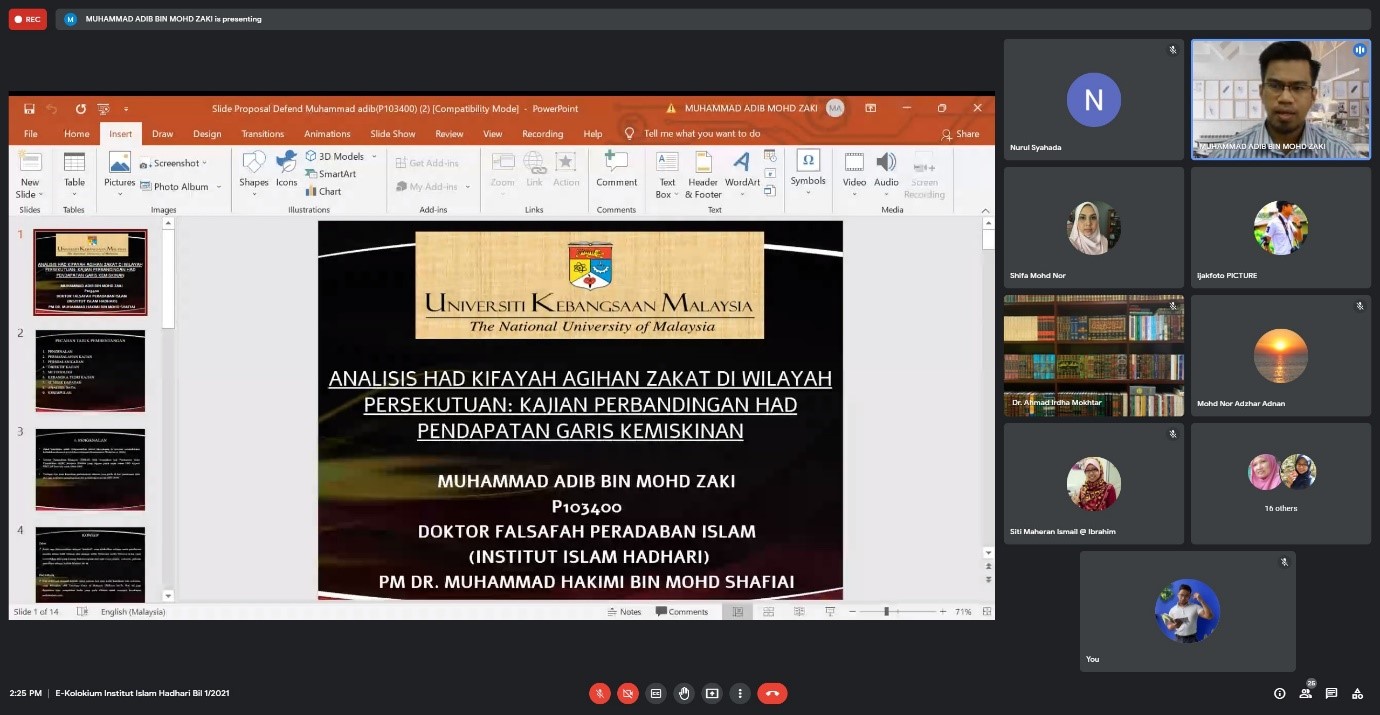1380x715 pixels.
Task: Turn on the camera
Action: point(628,693)
